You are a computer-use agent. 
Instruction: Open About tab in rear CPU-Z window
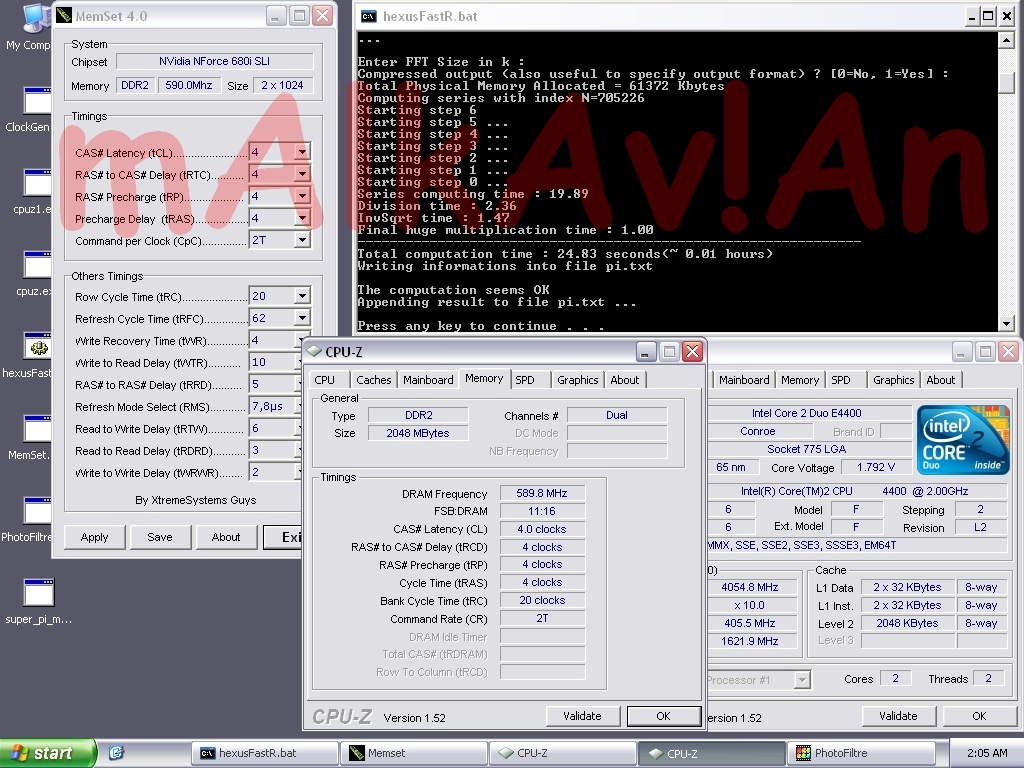pyautogui.click(x=940, y=380)
